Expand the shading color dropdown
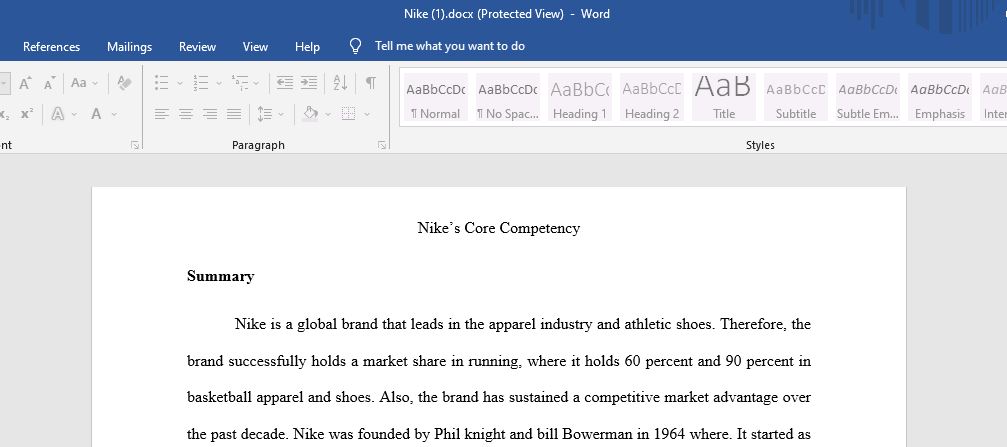1007x447 pixels. 328,115
